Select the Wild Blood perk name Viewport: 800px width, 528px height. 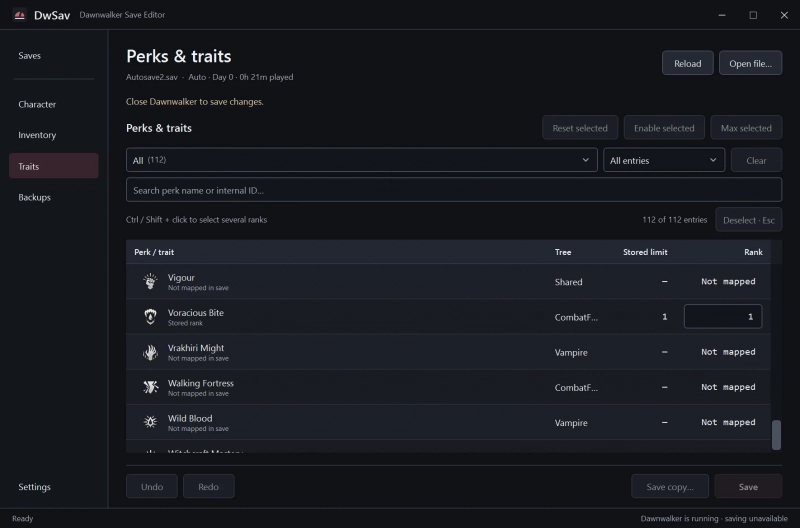coord(190,418)
